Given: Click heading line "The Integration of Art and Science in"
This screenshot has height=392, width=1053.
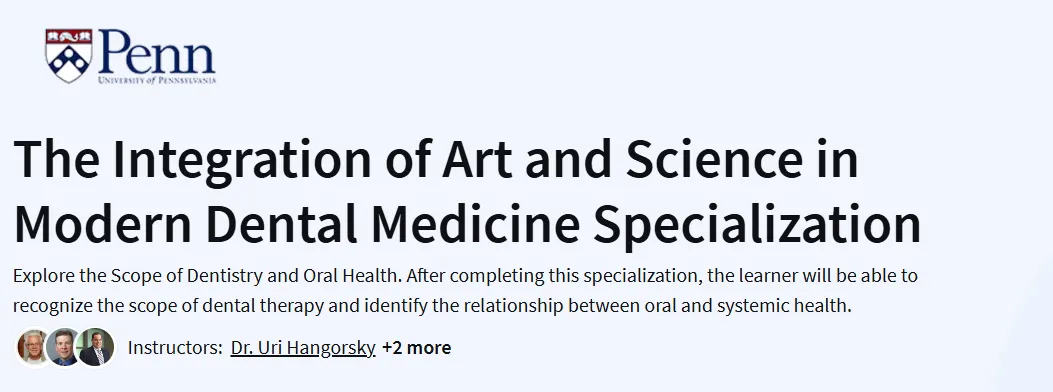Looking at the screenshot, I should click(436, 159).
